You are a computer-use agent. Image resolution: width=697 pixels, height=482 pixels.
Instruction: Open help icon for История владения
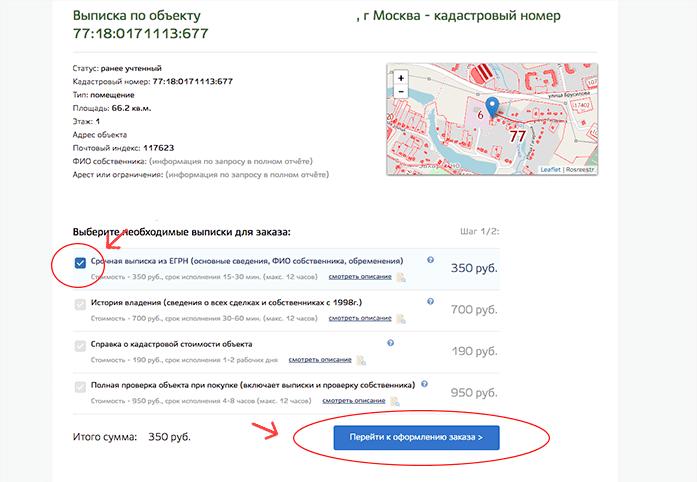pos(430,301)
